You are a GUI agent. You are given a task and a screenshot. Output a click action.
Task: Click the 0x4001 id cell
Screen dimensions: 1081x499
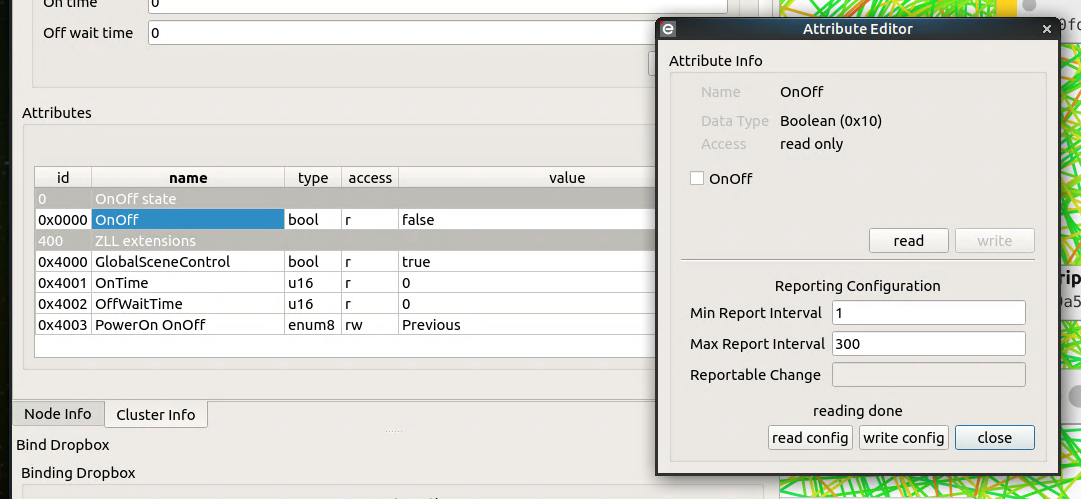click(x=63, y=283)
